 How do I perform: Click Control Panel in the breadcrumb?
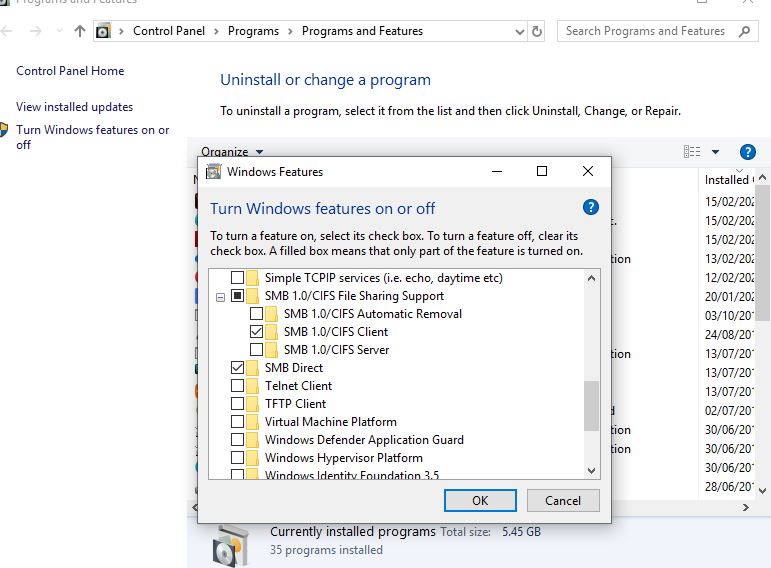click(169, 31)
